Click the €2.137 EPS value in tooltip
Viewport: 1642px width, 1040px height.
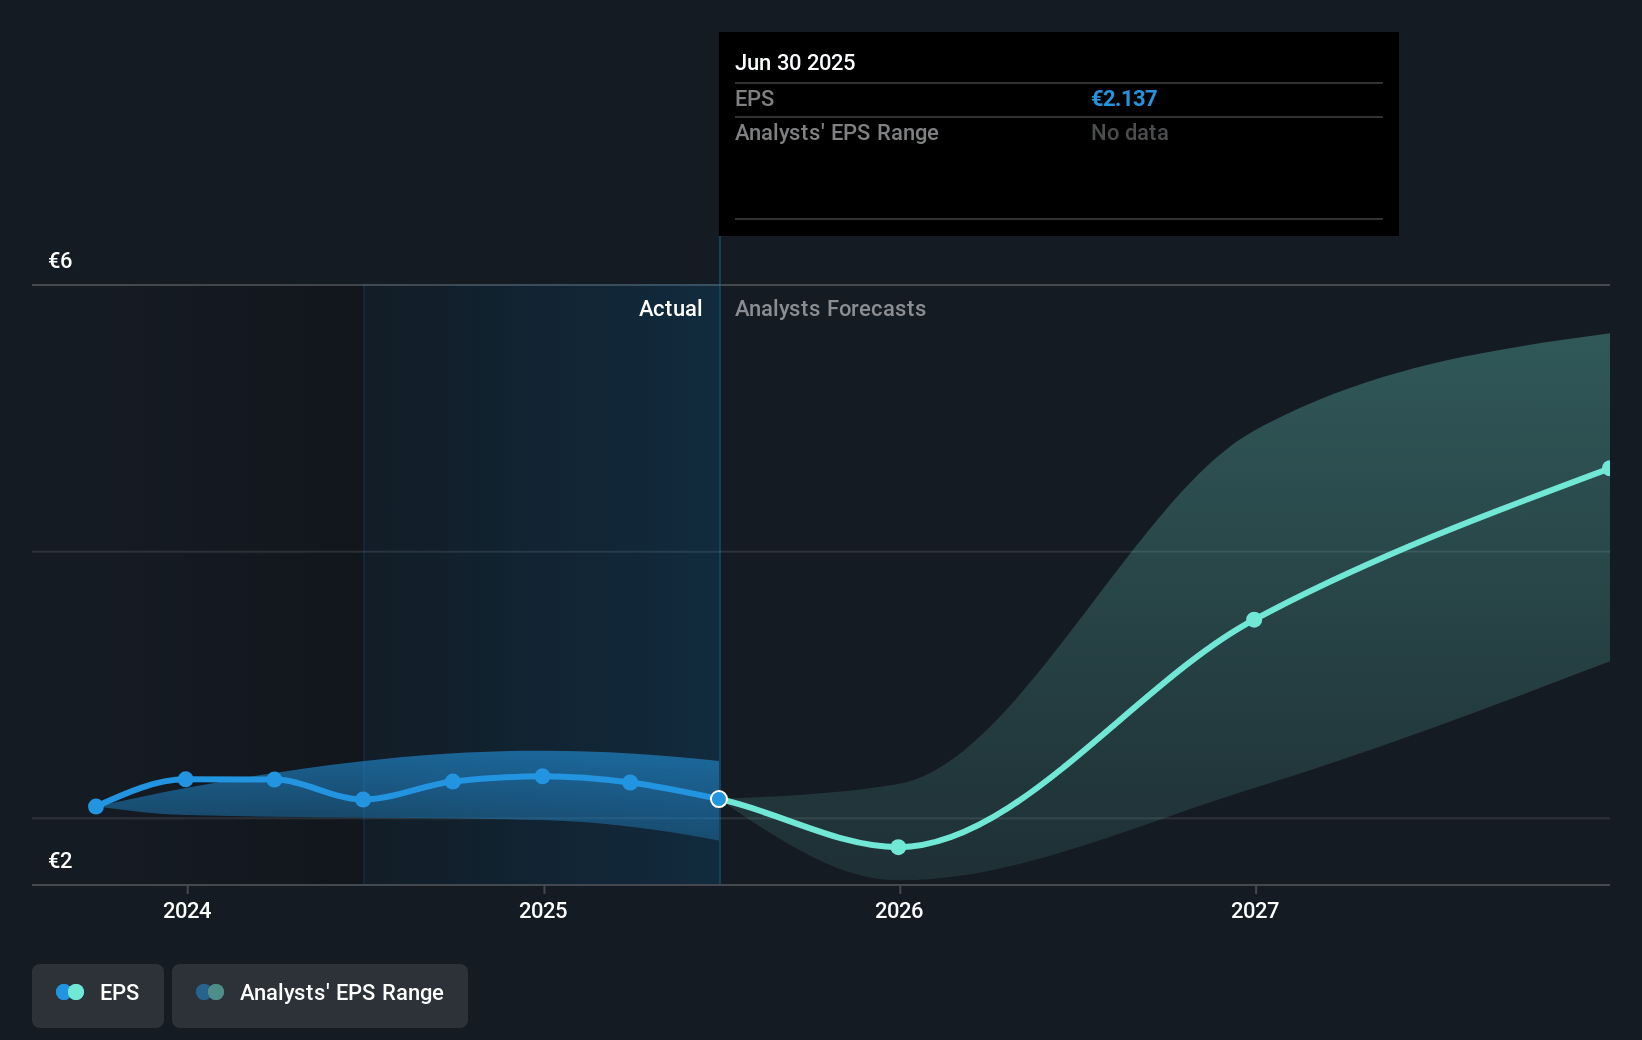pyautogui.click(x=1124, y=99)
